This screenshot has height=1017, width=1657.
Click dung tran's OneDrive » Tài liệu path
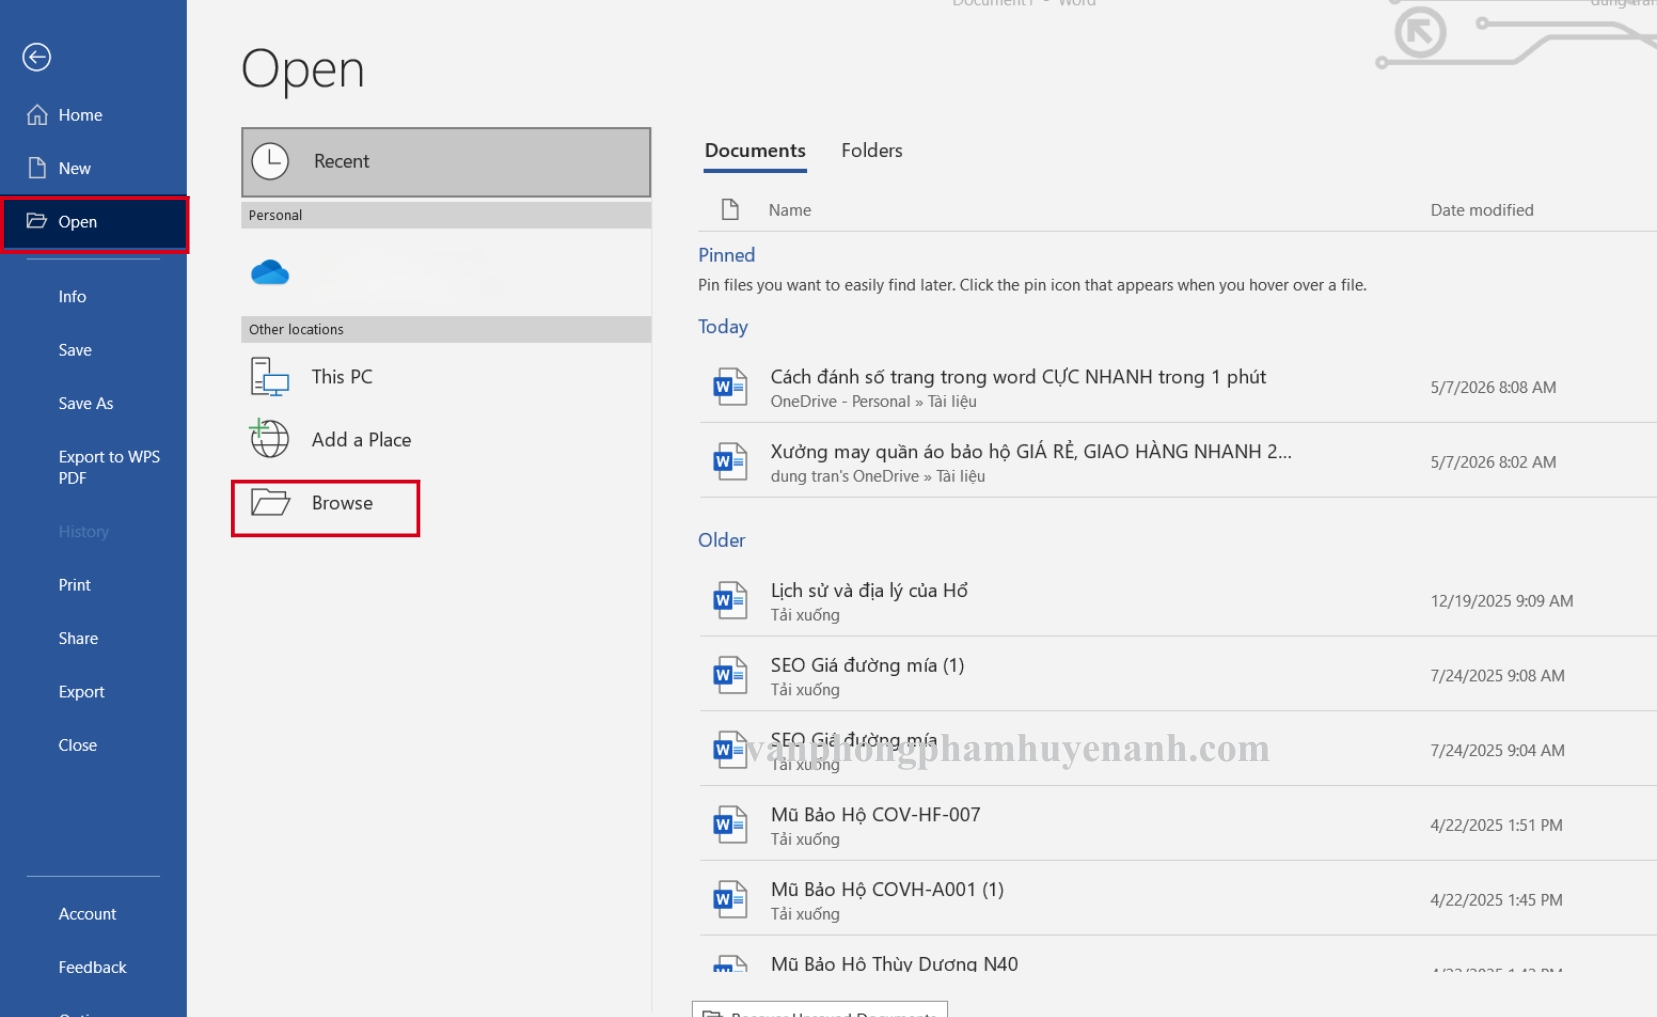tap(877, 476)
